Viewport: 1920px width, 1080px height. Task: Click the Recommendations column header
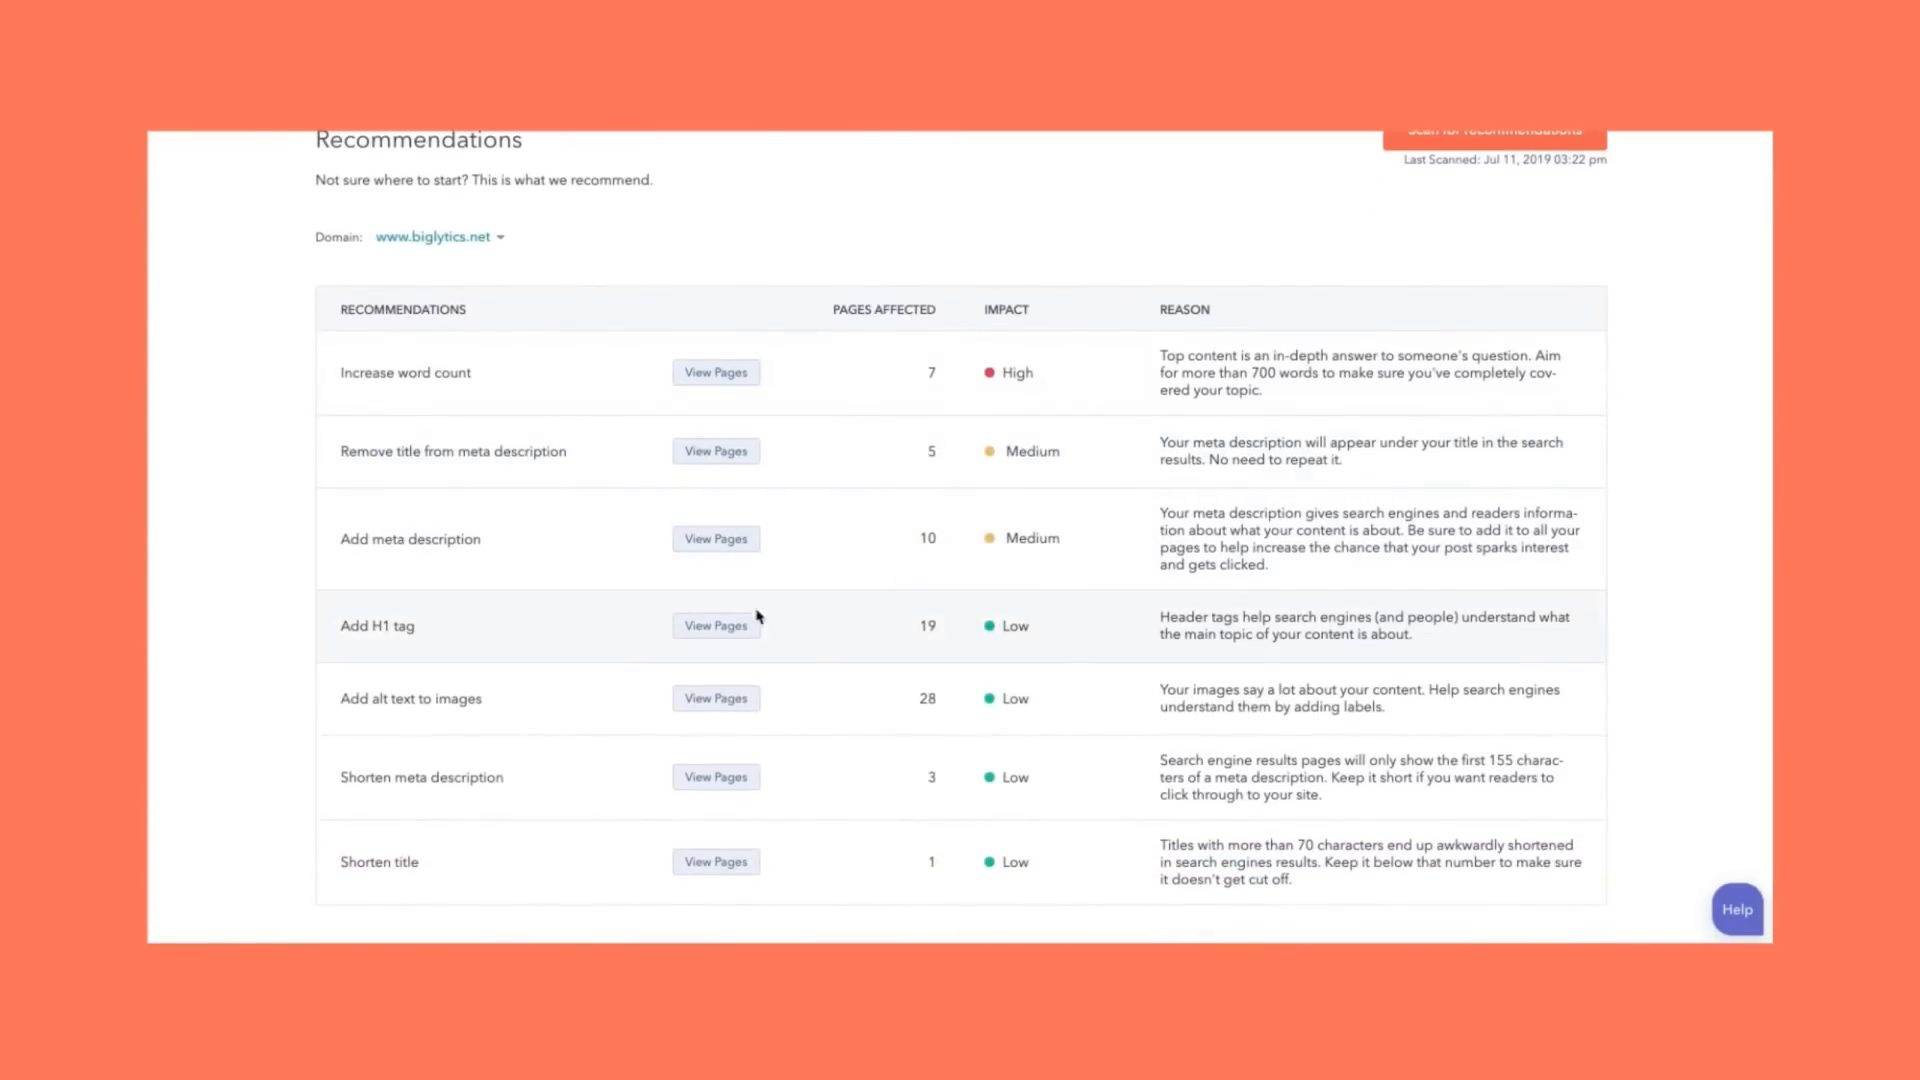coord(403,310)
